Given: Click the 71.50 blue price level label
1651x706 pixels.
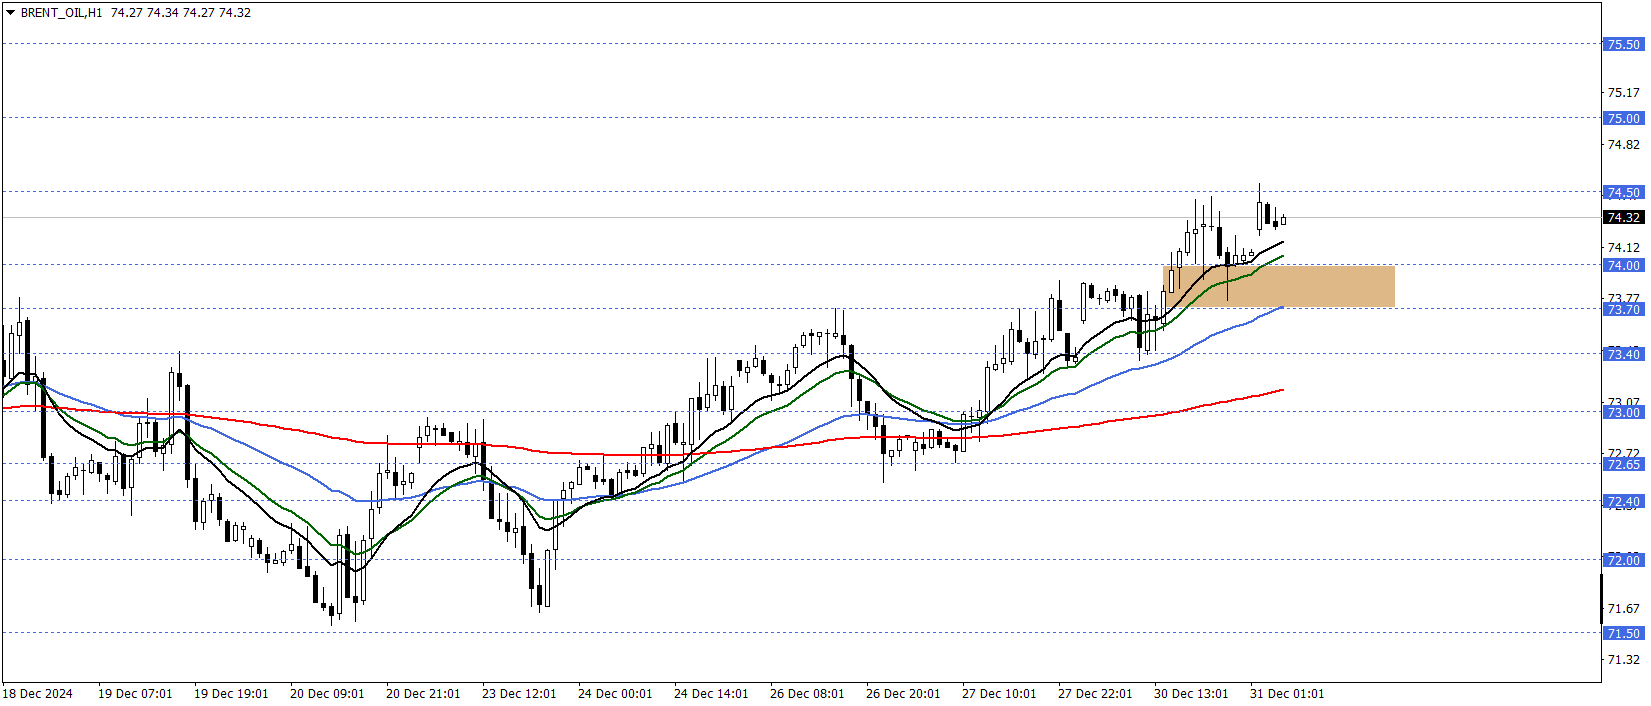Looking at the screenshot, I should pos(1623,633).
